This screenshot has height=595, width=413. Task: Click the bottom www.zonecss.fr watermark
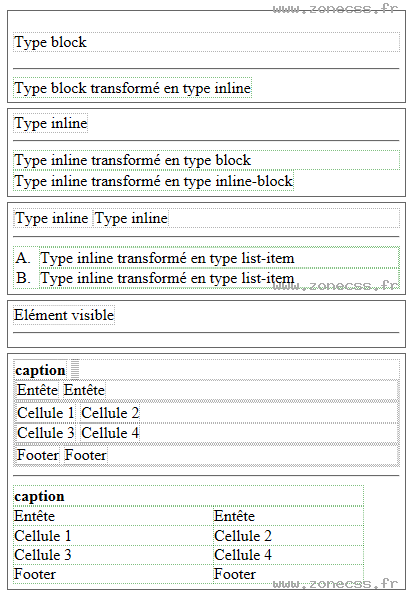[x=336, y=583]
